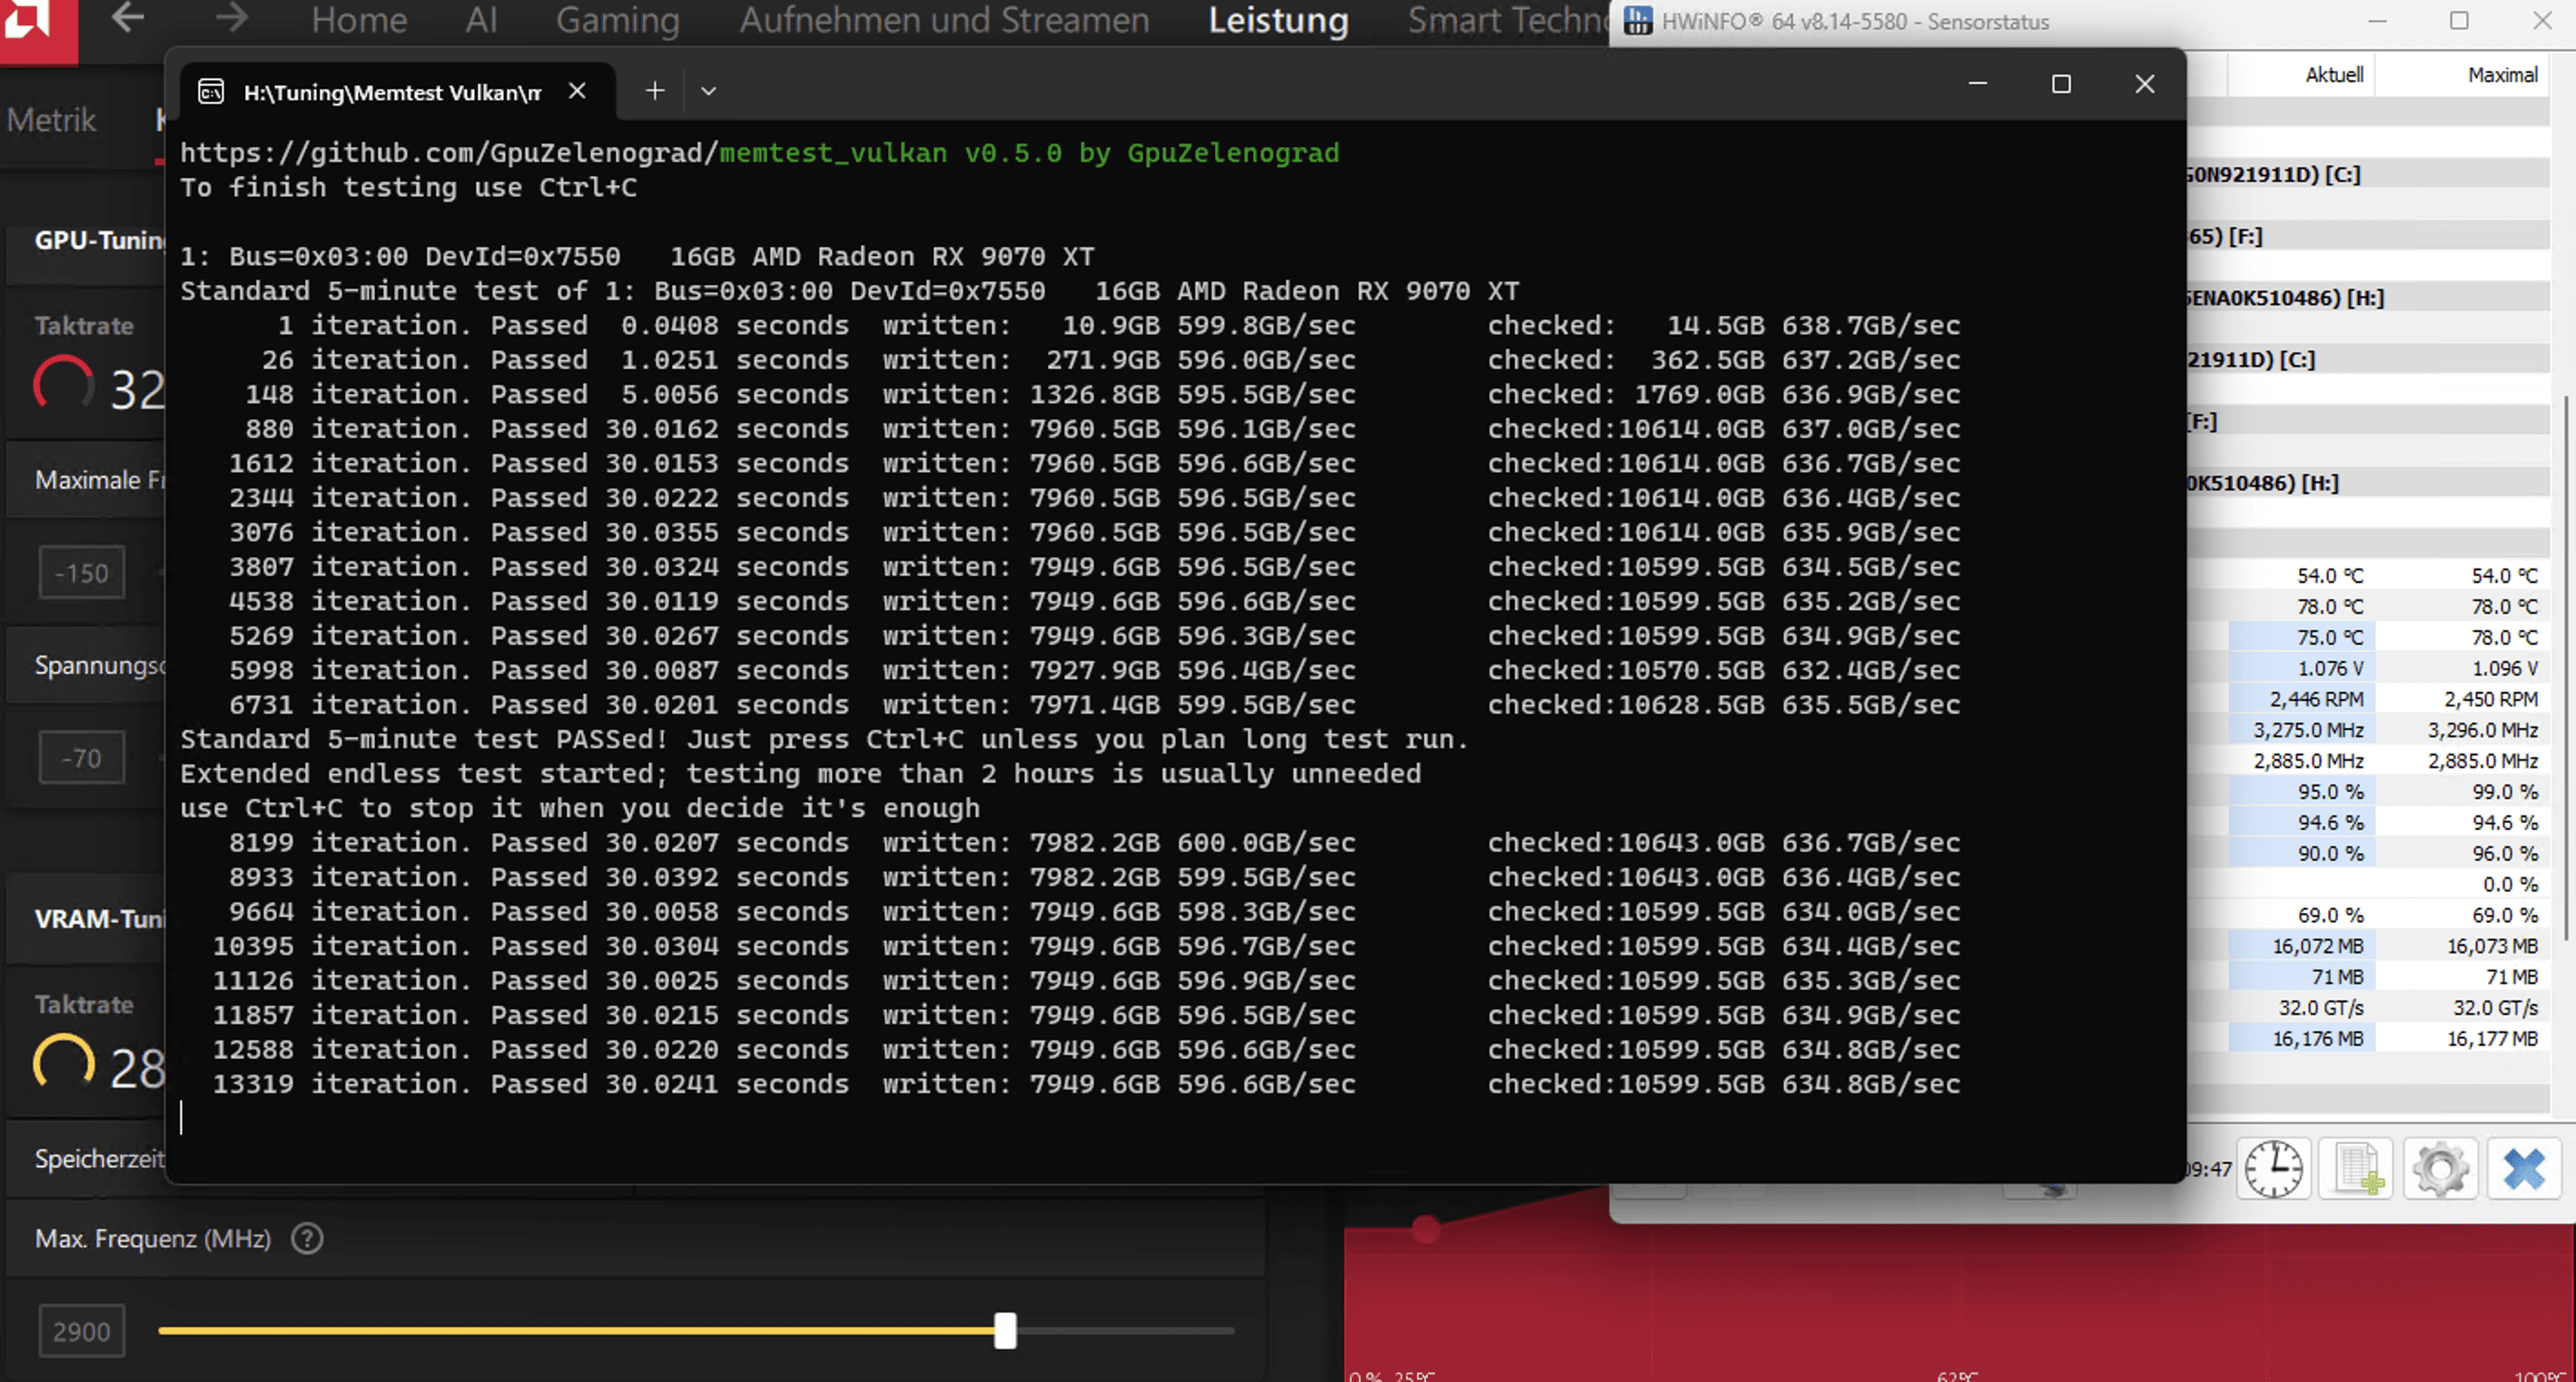The image size is (2576, 1382).
Task: Select the Metrik sub-tab
Action: point(51,120)
